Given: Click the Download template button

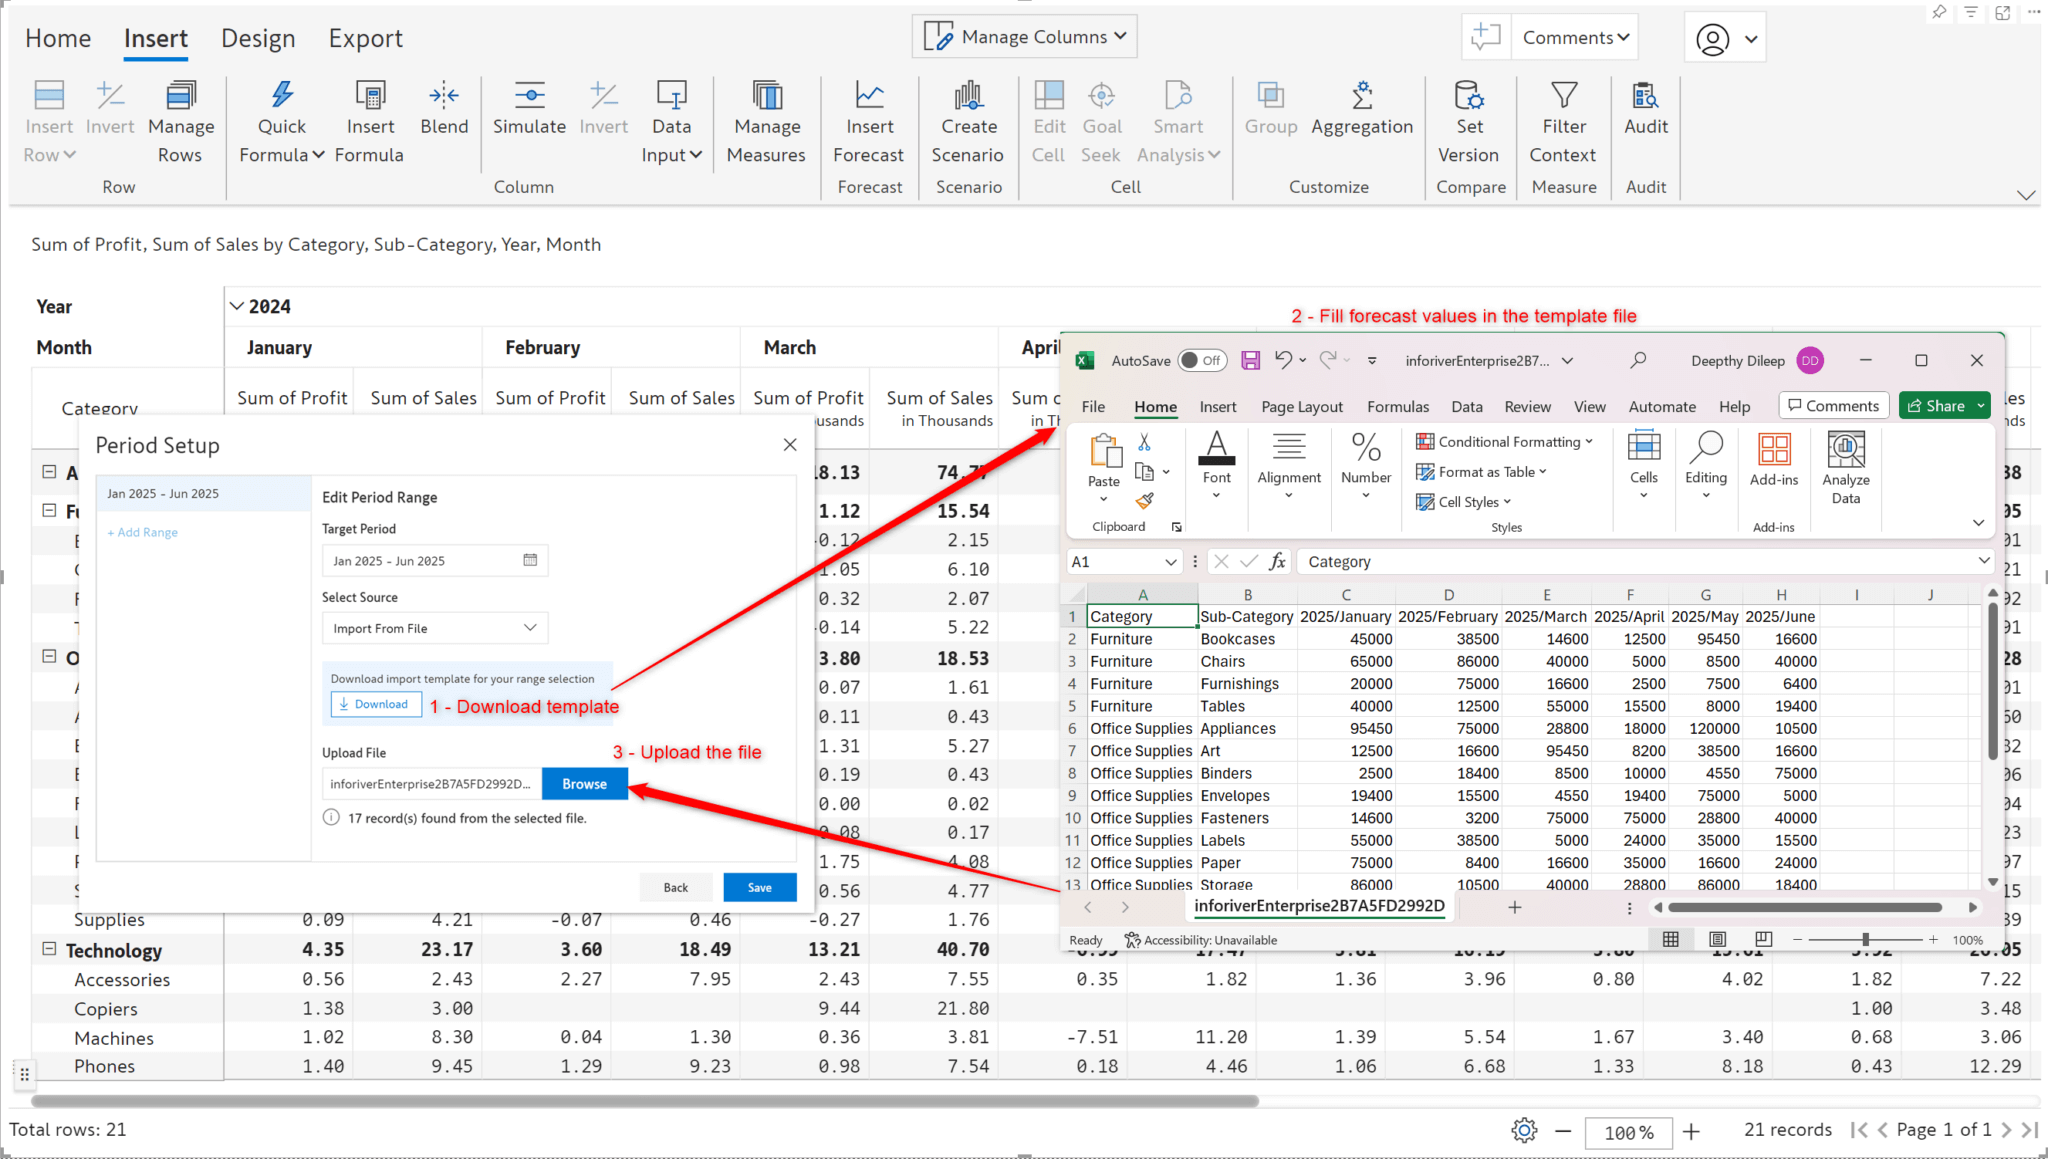Looking at the screenshot, I should pyautogui.click(x=376, y=704).
